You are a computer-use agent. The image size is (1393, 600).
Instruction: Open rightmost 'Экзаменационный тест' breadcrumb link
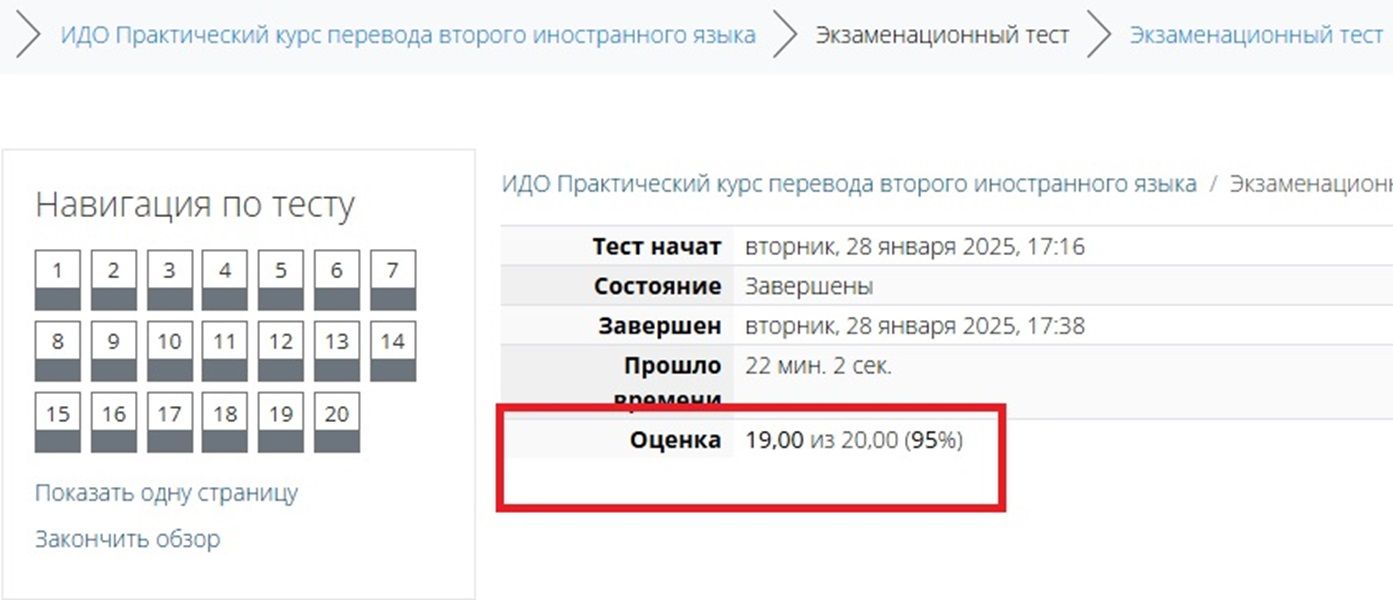coord(1256,35)
